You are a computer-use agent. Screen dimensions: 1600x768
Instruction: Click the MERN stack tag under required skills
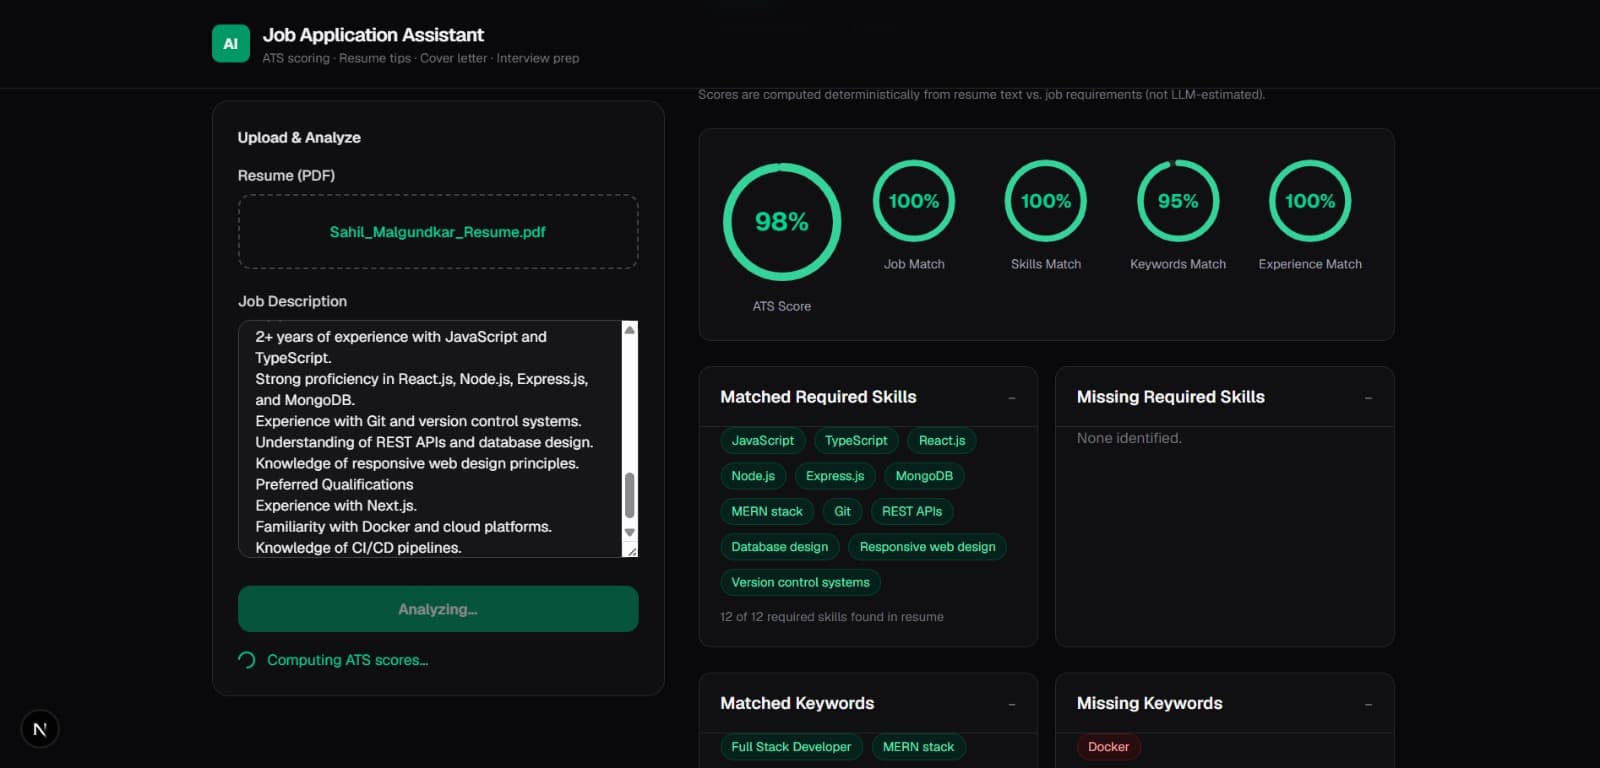767,511
